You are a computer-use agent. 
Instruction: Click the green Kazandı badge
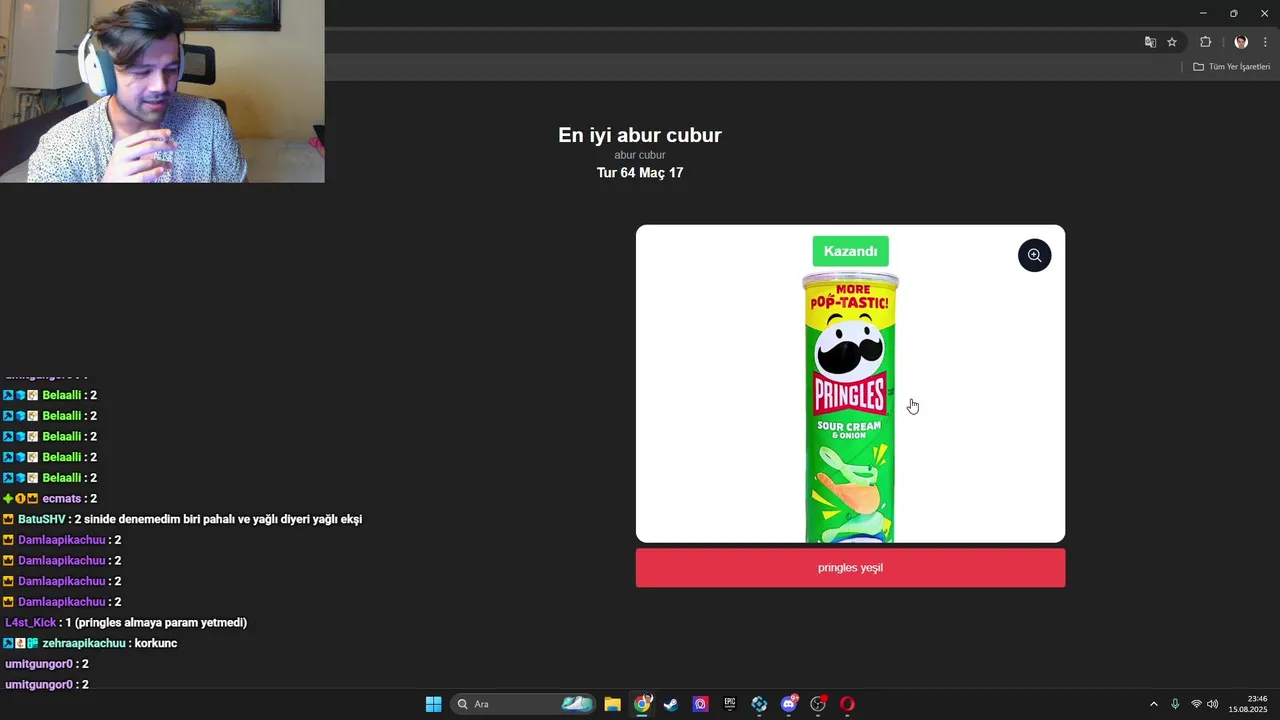(850, 251)
